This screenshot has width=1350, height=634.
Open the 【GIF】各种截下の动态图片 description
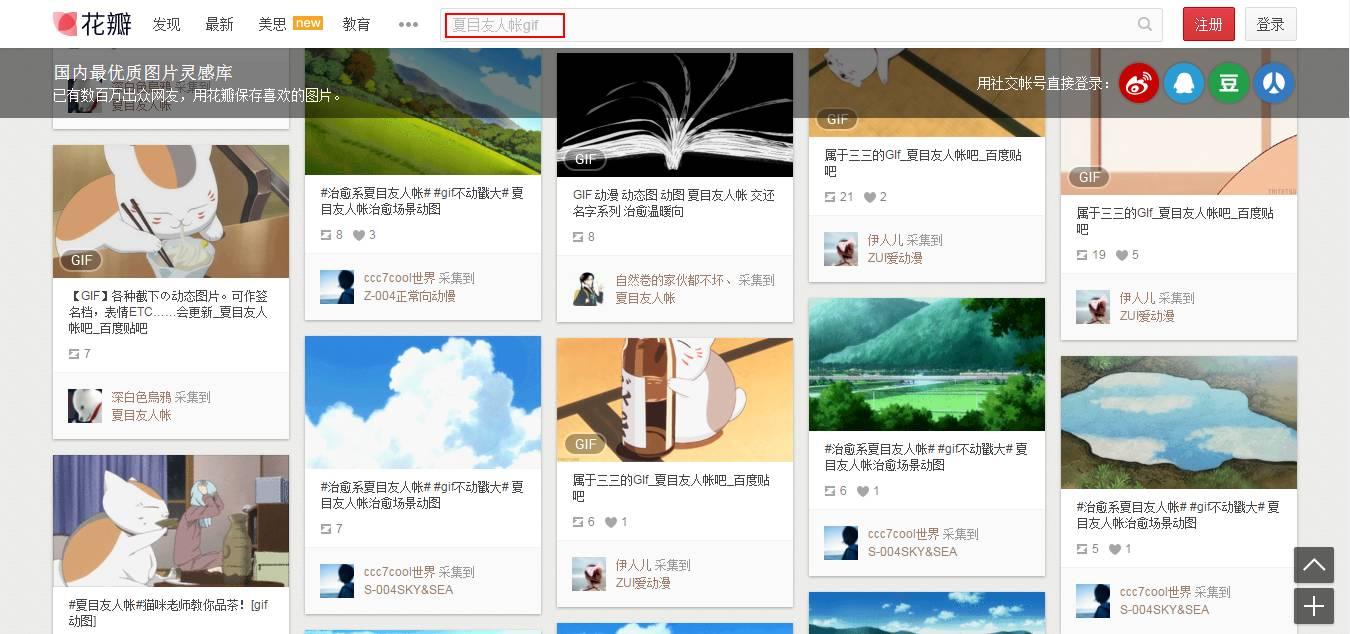tap(169, 312)
